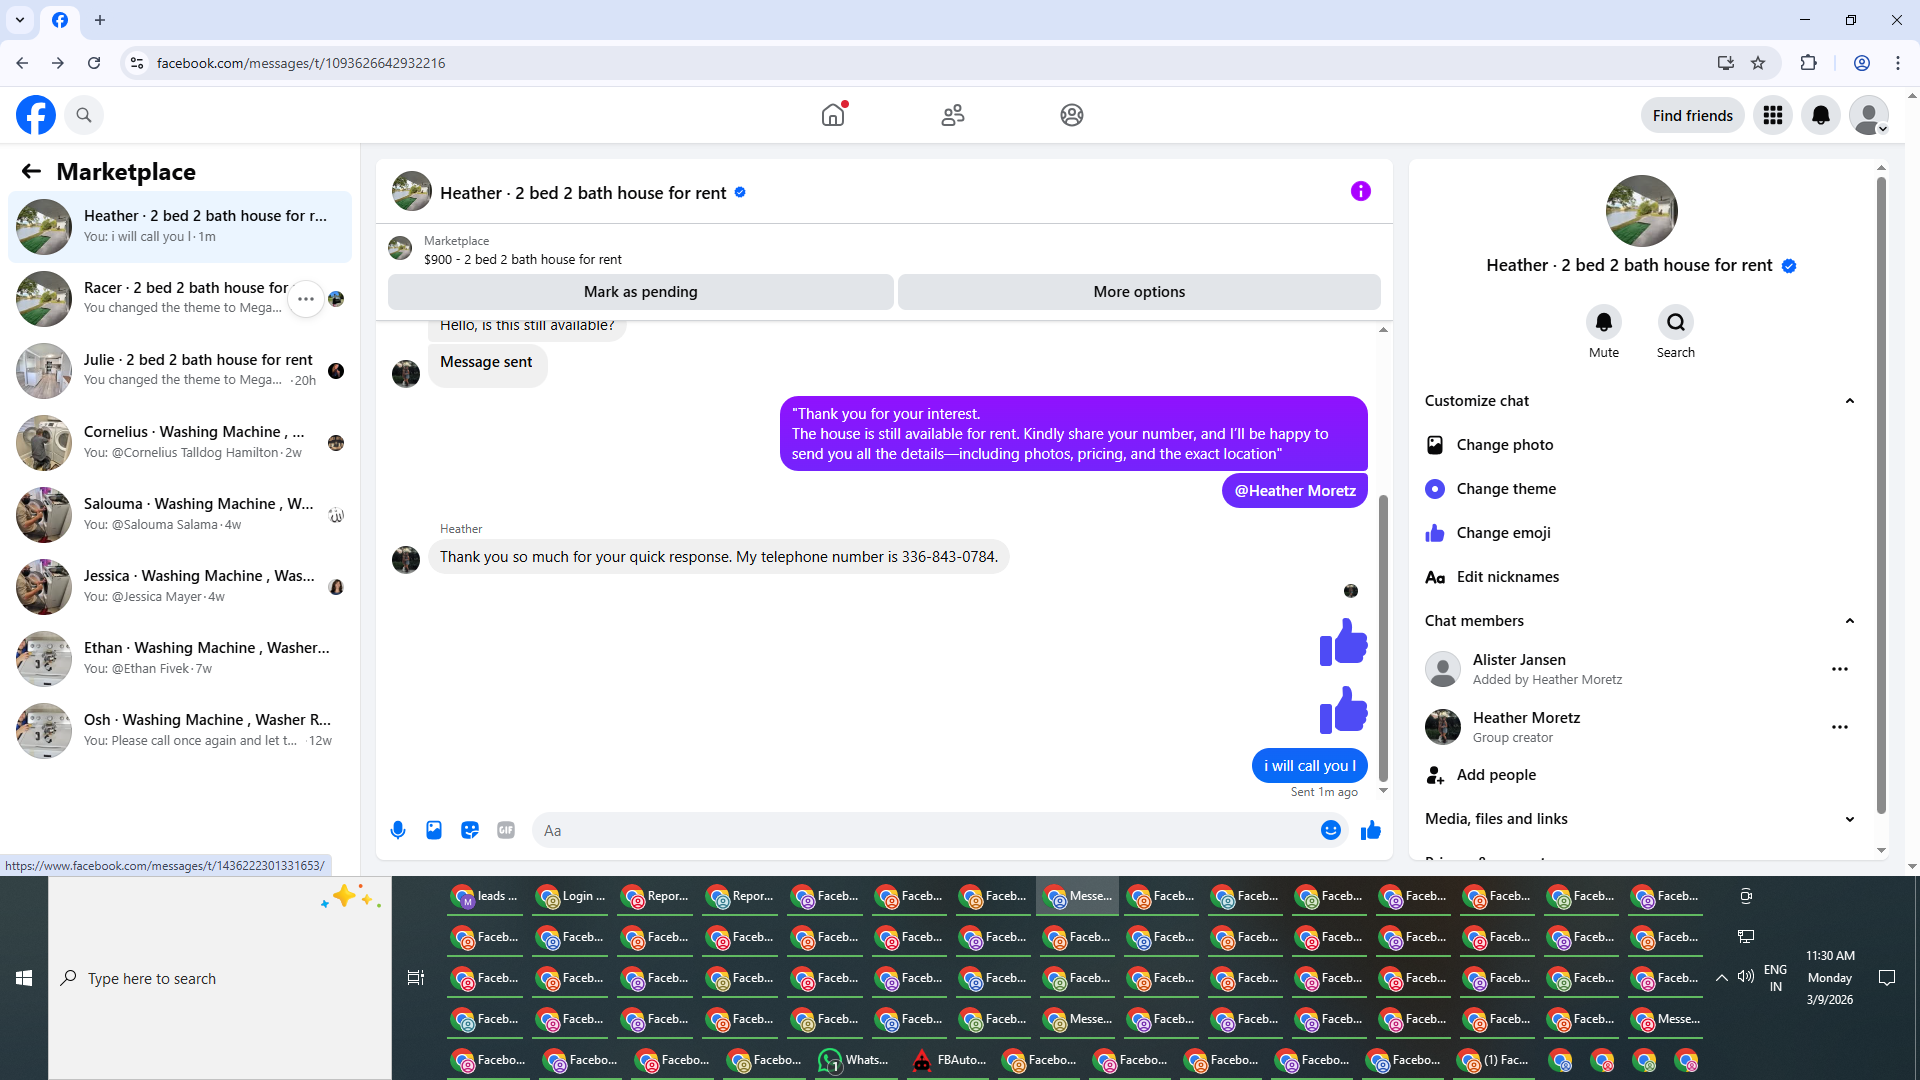Screen dimensions: 1920x1080
Task: Open options for Alister Jansen member
Action: [1839, 669]
